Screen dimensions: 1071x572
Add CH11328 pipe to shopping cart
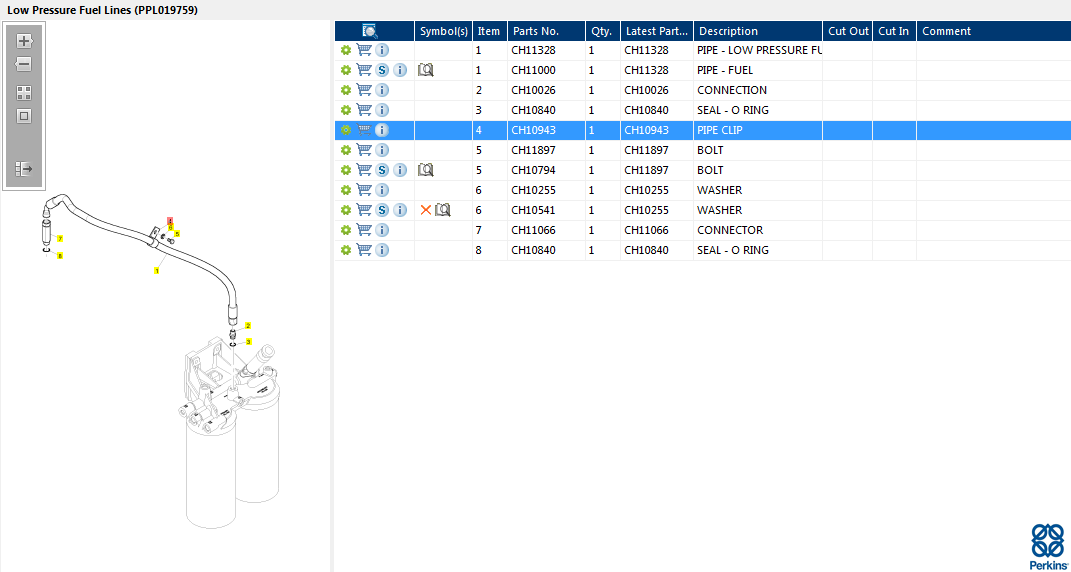(364, 50)
